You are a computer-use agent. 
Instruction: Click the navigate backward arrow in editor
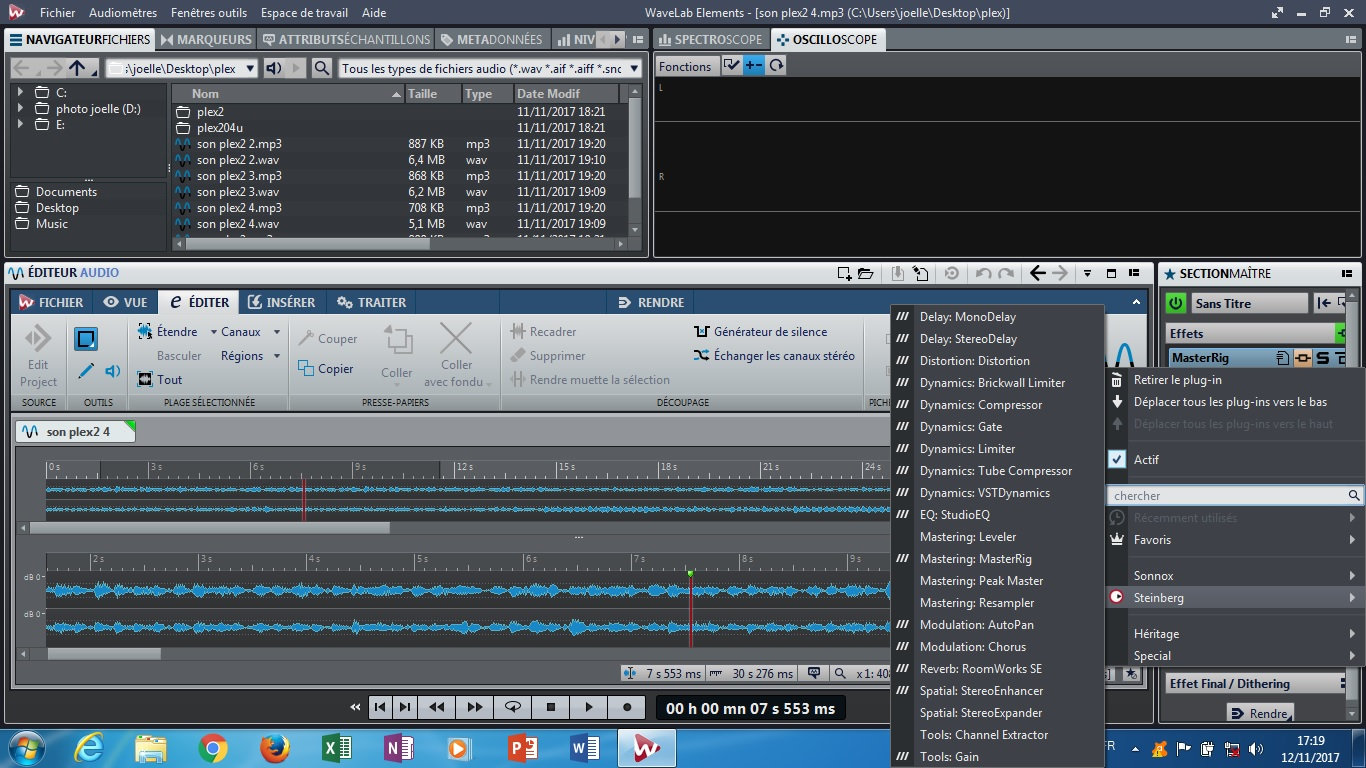click(x=1037, y=273)
